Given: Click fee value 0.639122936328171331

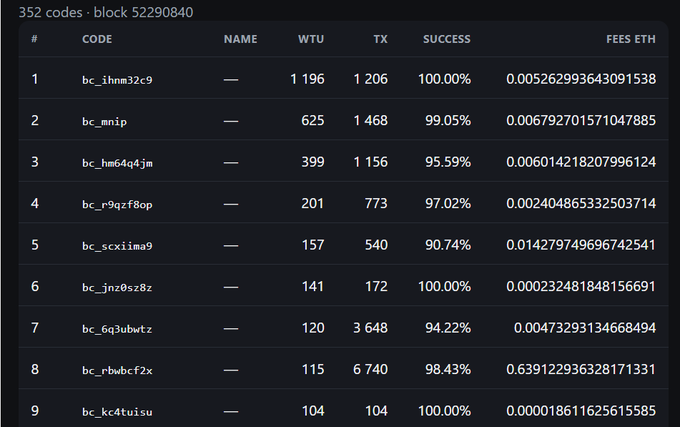Looking at the screenshot, I should (x=581, y=369).
